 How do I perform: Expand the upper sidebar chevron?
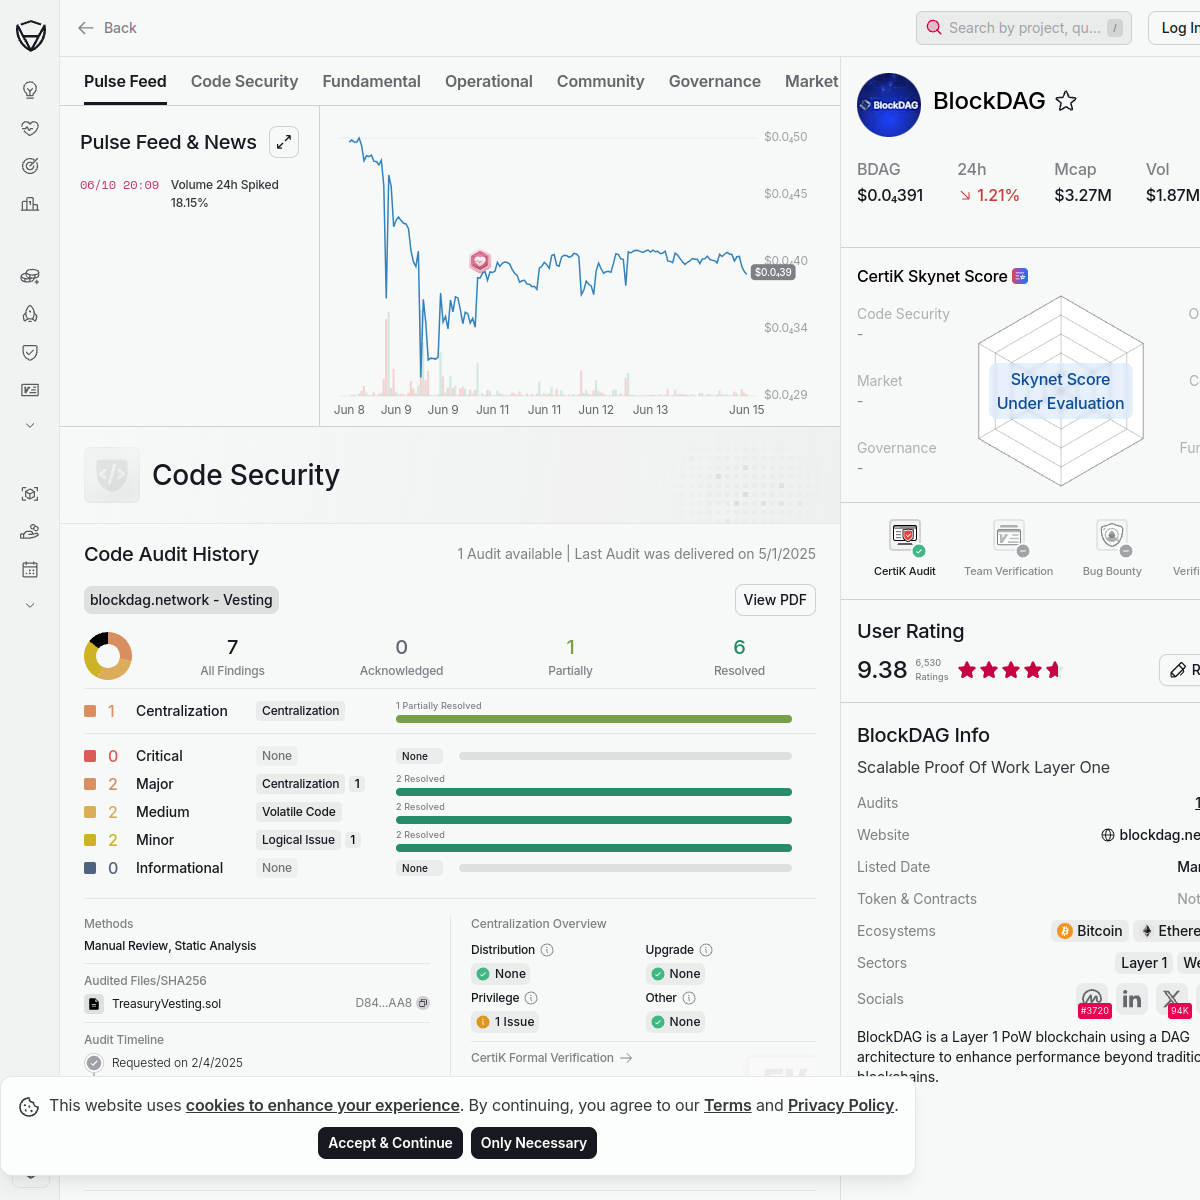tap(30, 425)
